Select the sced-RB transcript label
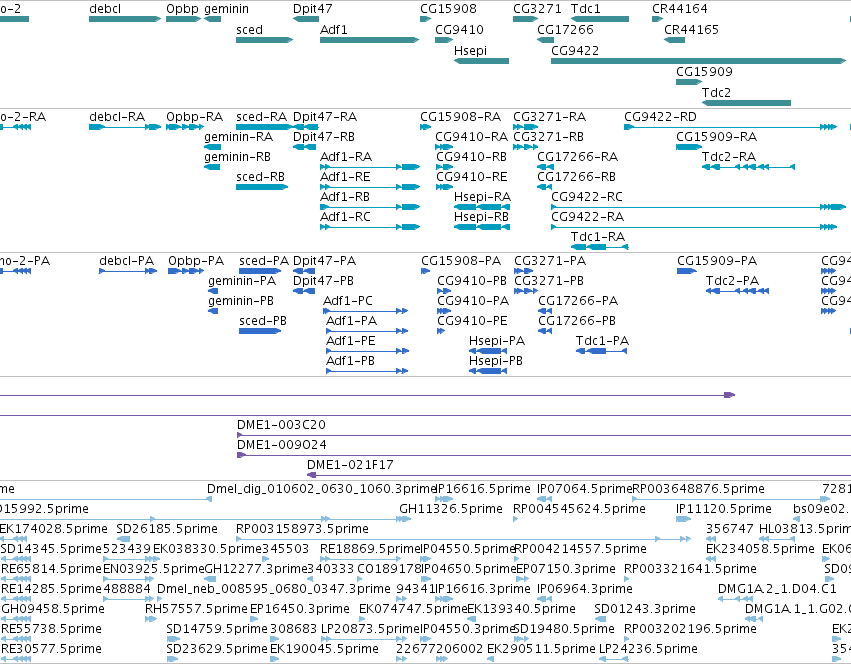Screen dimensions: 851x664 pyautogui.click(x=261, y=177)
